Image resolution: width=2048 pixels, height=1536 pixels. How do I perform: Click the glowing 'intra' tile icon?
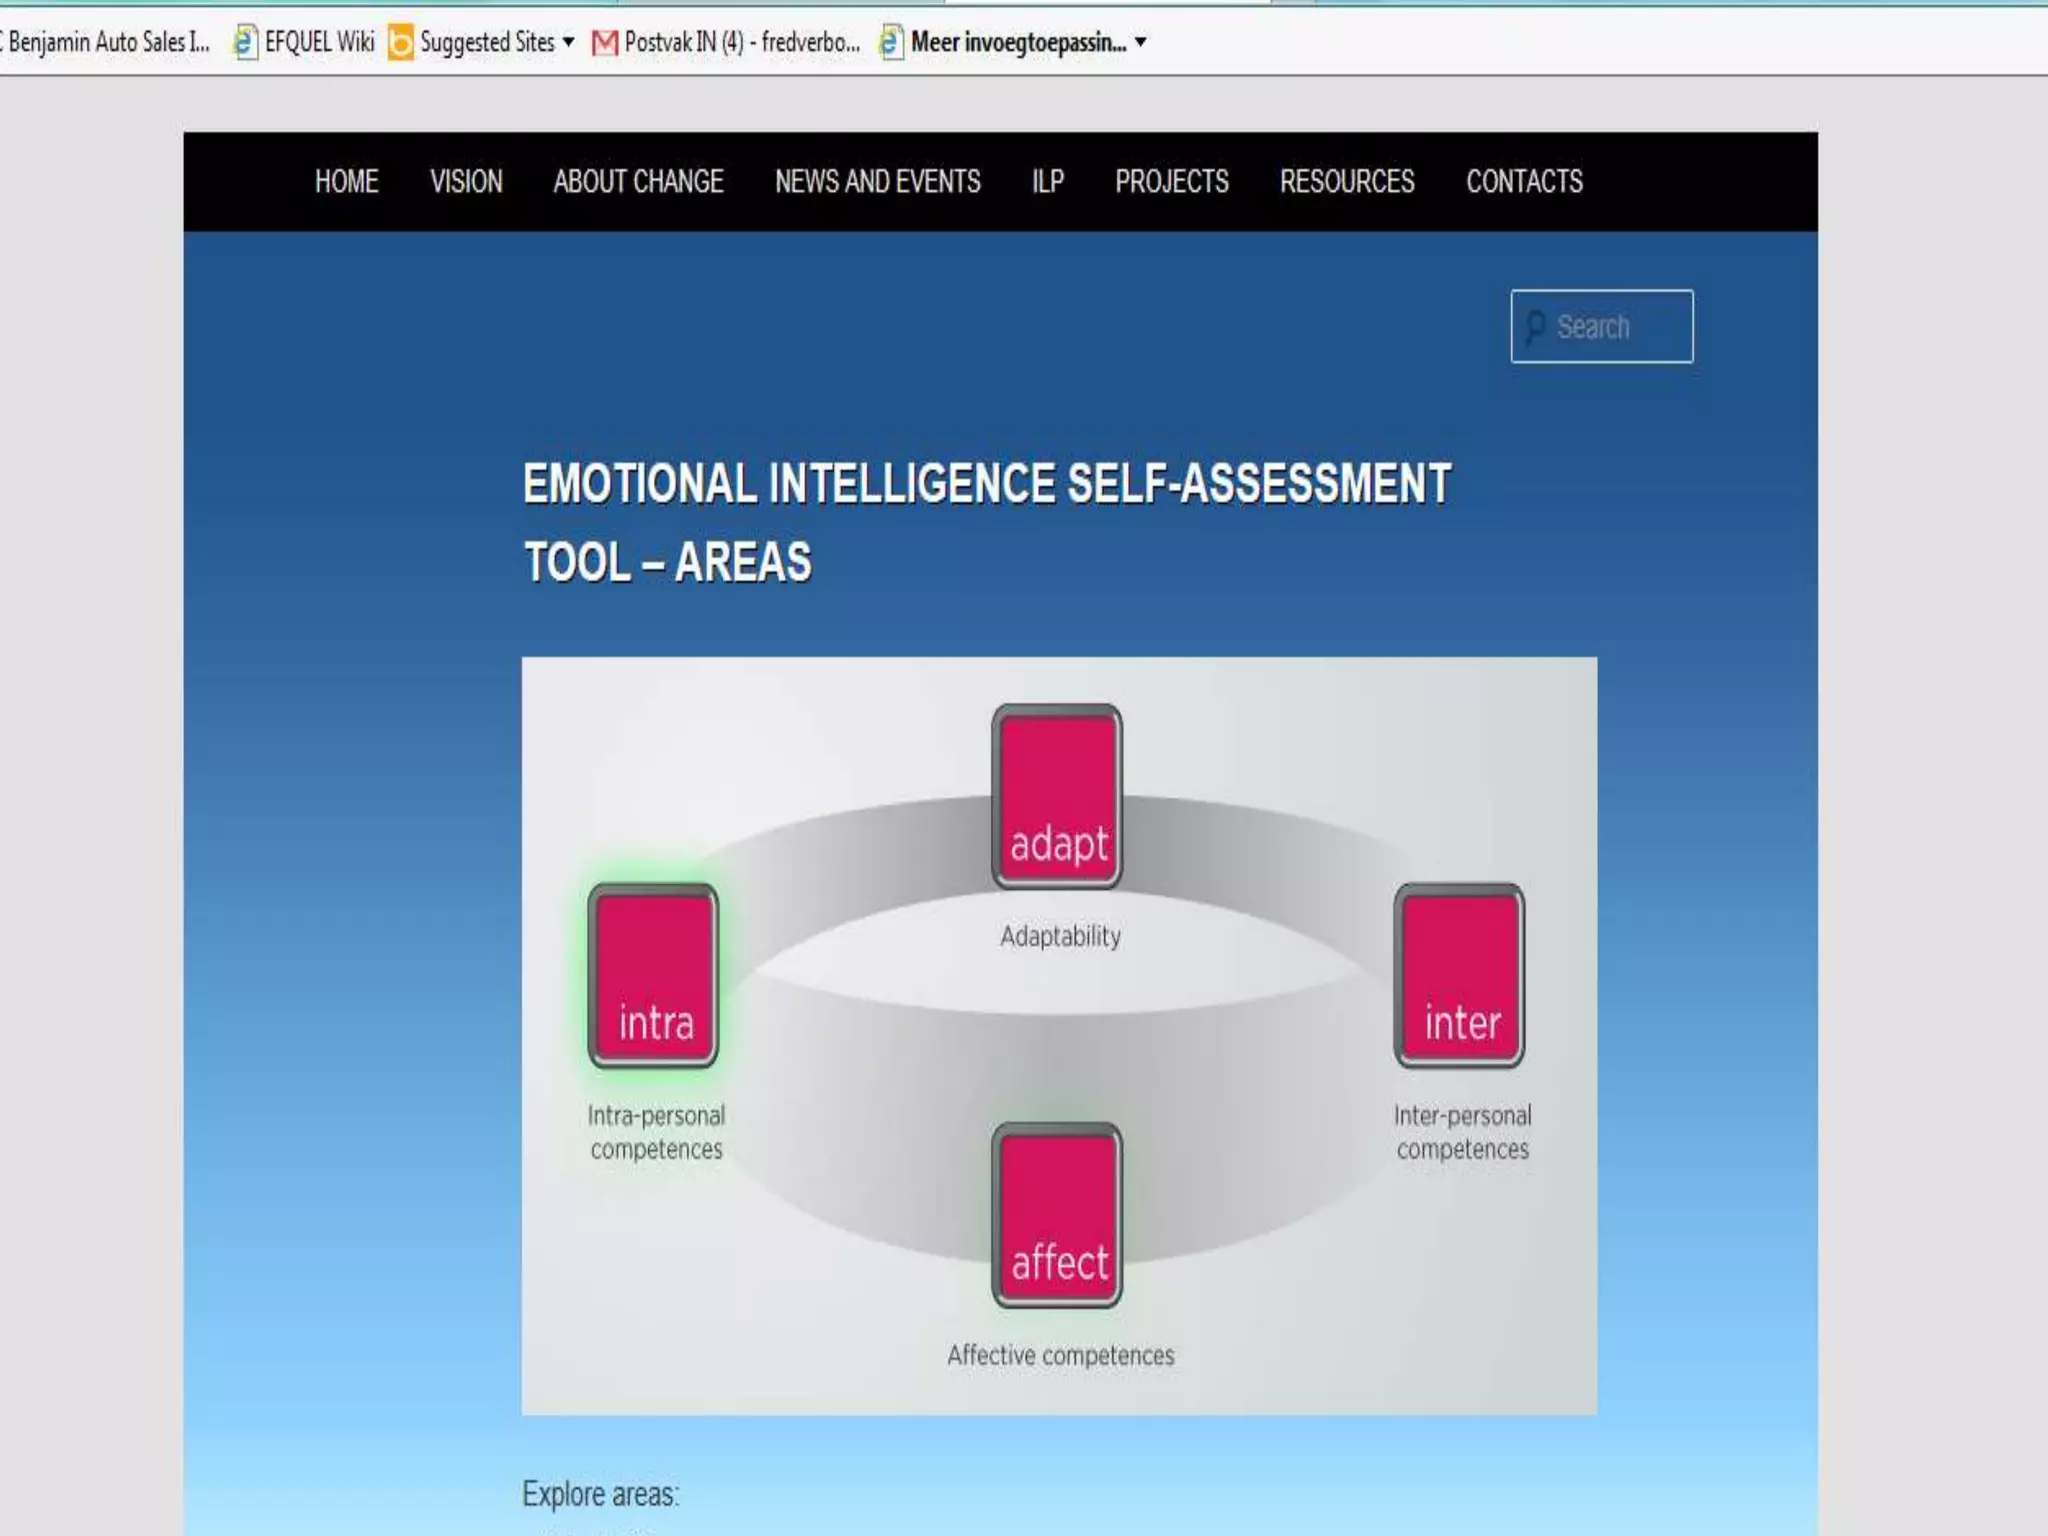[x=653, y=976]
